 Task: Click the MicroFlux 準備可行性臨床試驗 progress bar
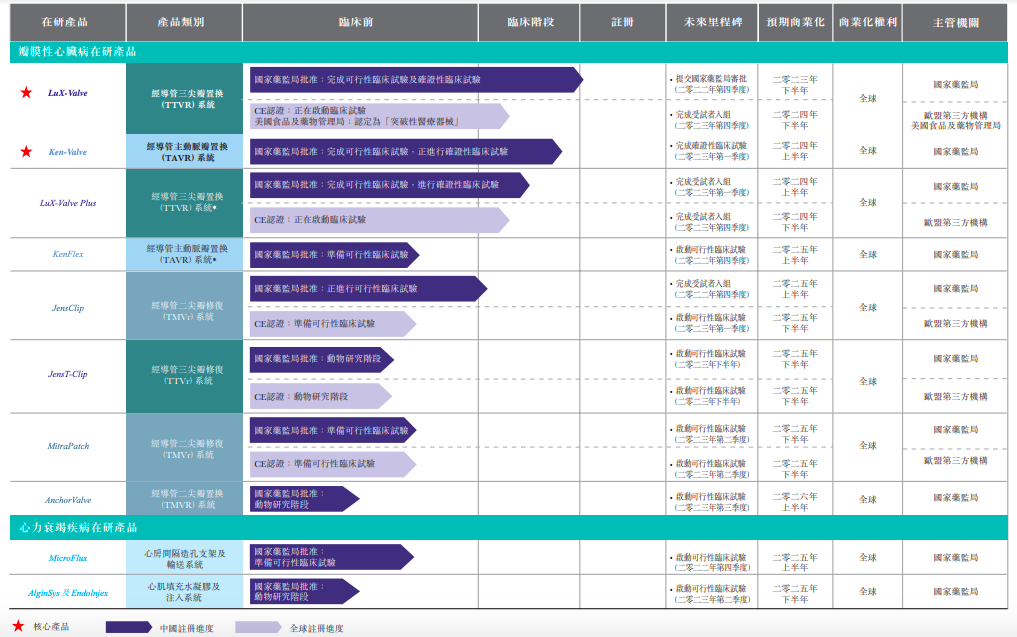click(330, 557)
